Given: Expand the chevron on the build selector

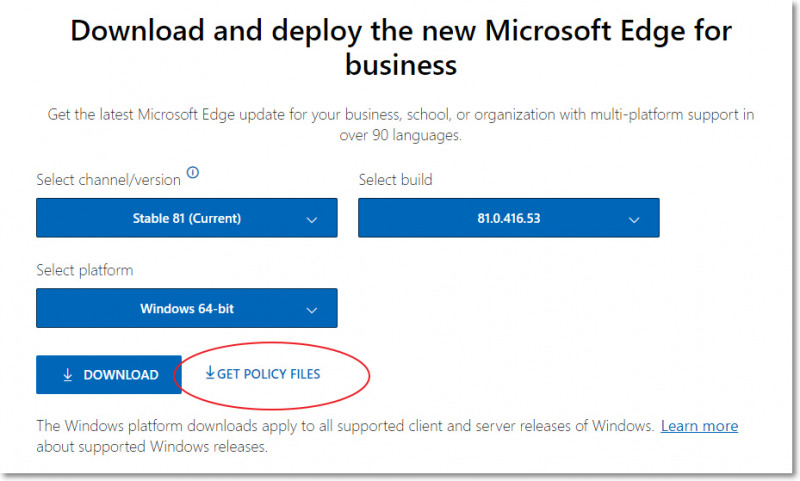Looking at the screenshot, I should pos(634,220).
